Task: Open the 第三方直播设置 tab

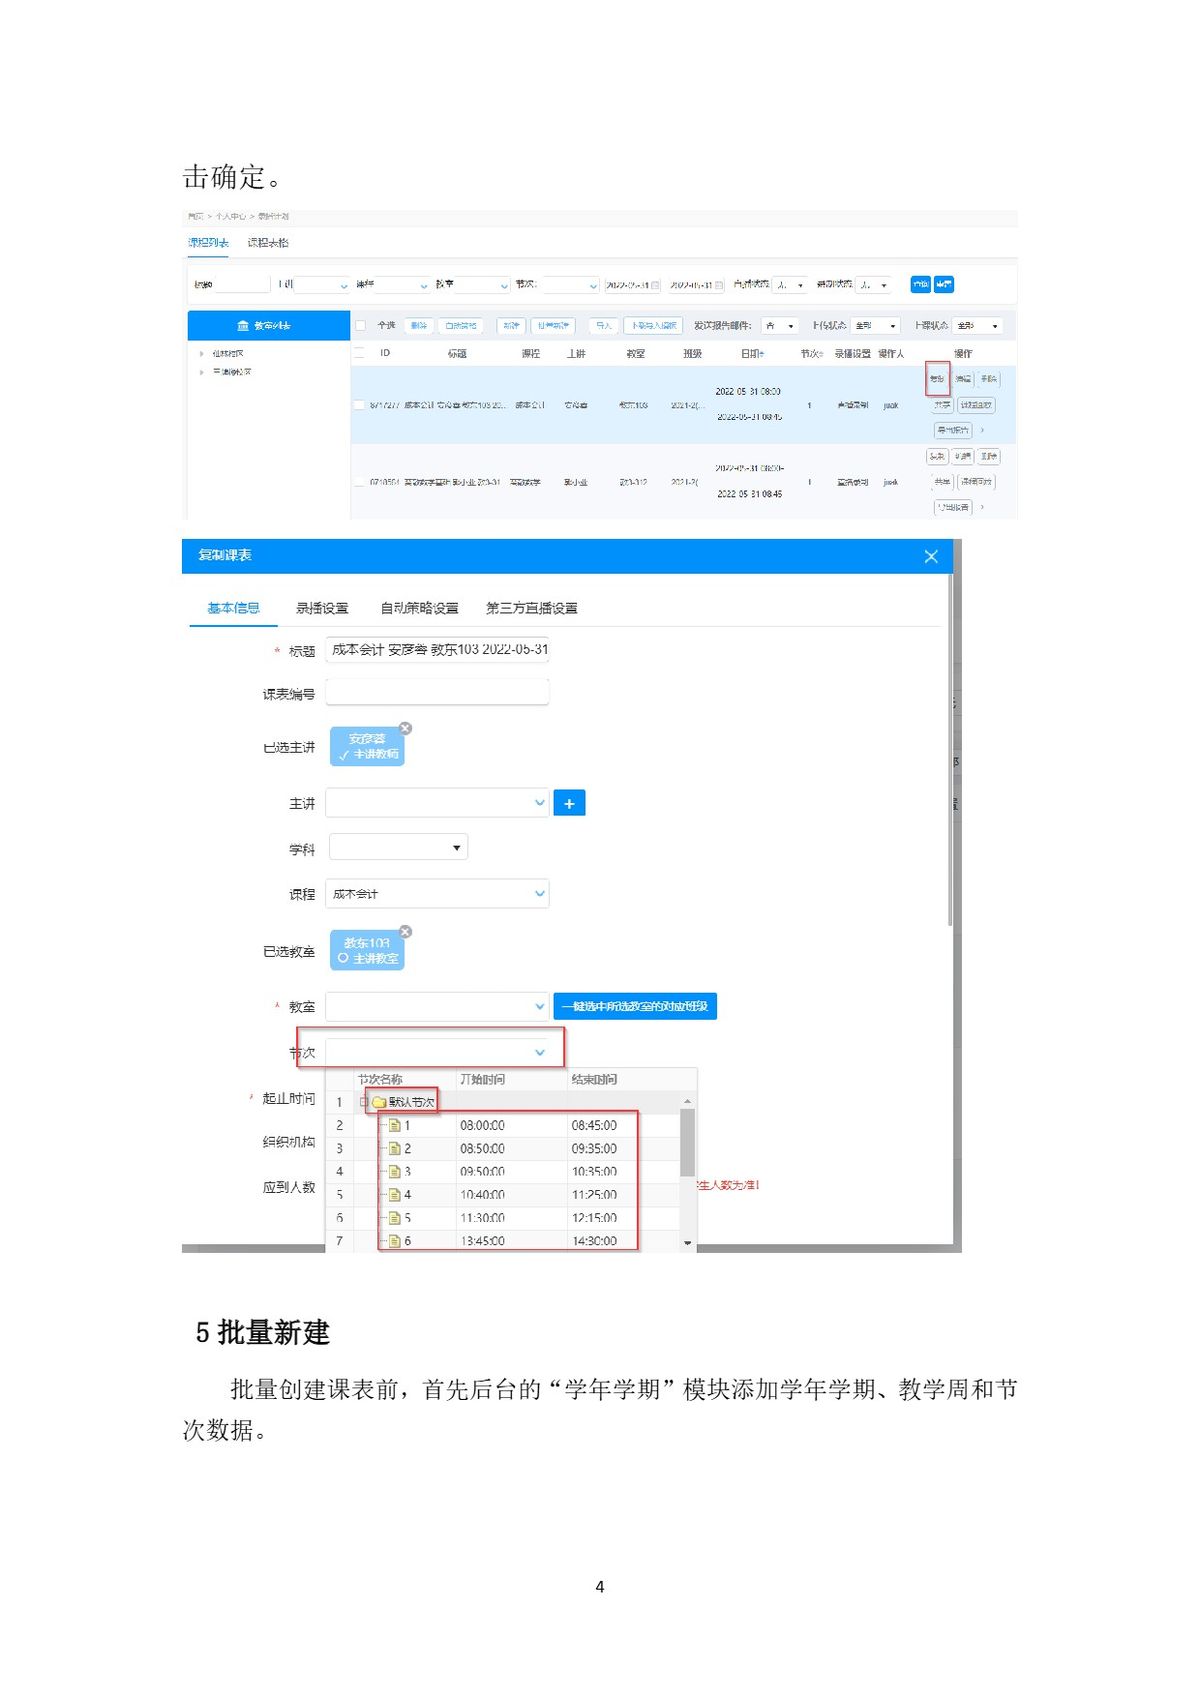Action: (x=531, y=608)
